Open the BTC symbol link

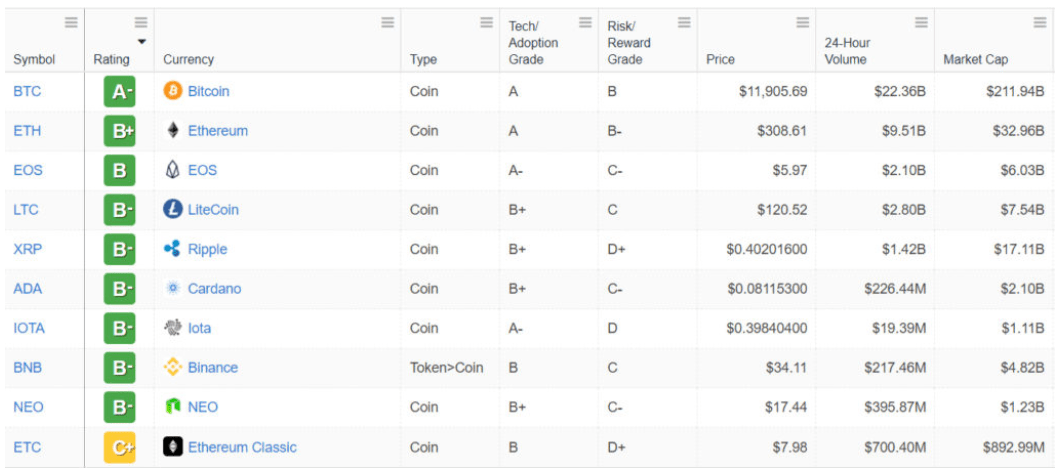(x=27, y=91)
